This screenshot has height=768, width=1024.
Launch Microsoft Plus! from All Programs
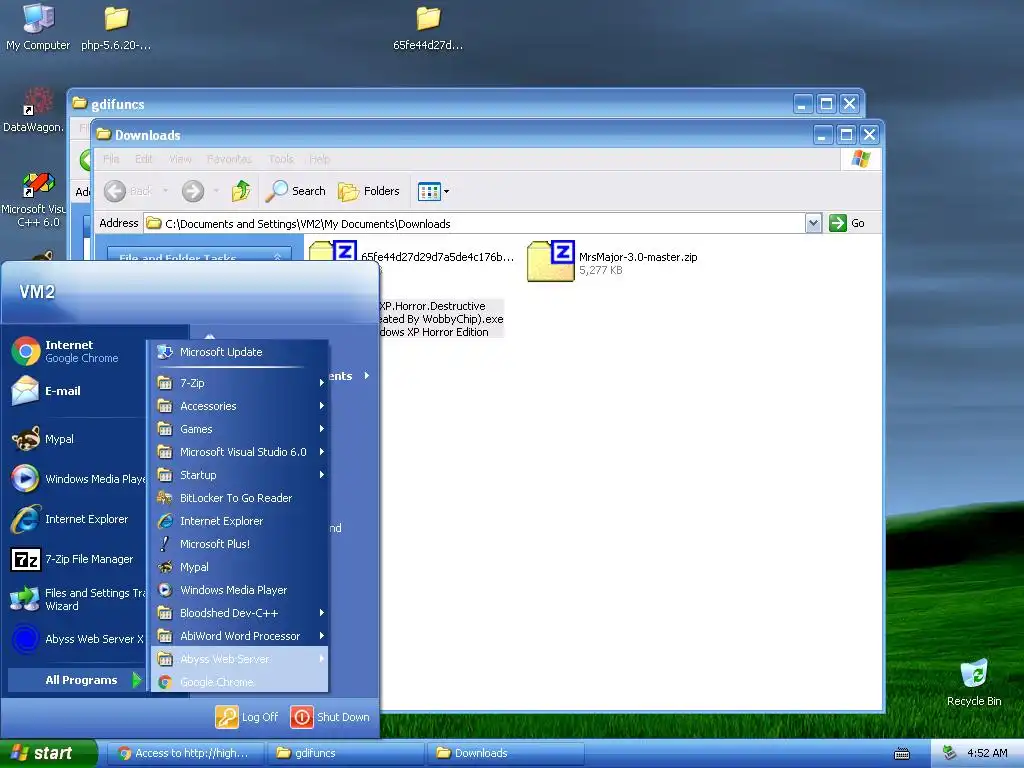[x=240, y=543]
